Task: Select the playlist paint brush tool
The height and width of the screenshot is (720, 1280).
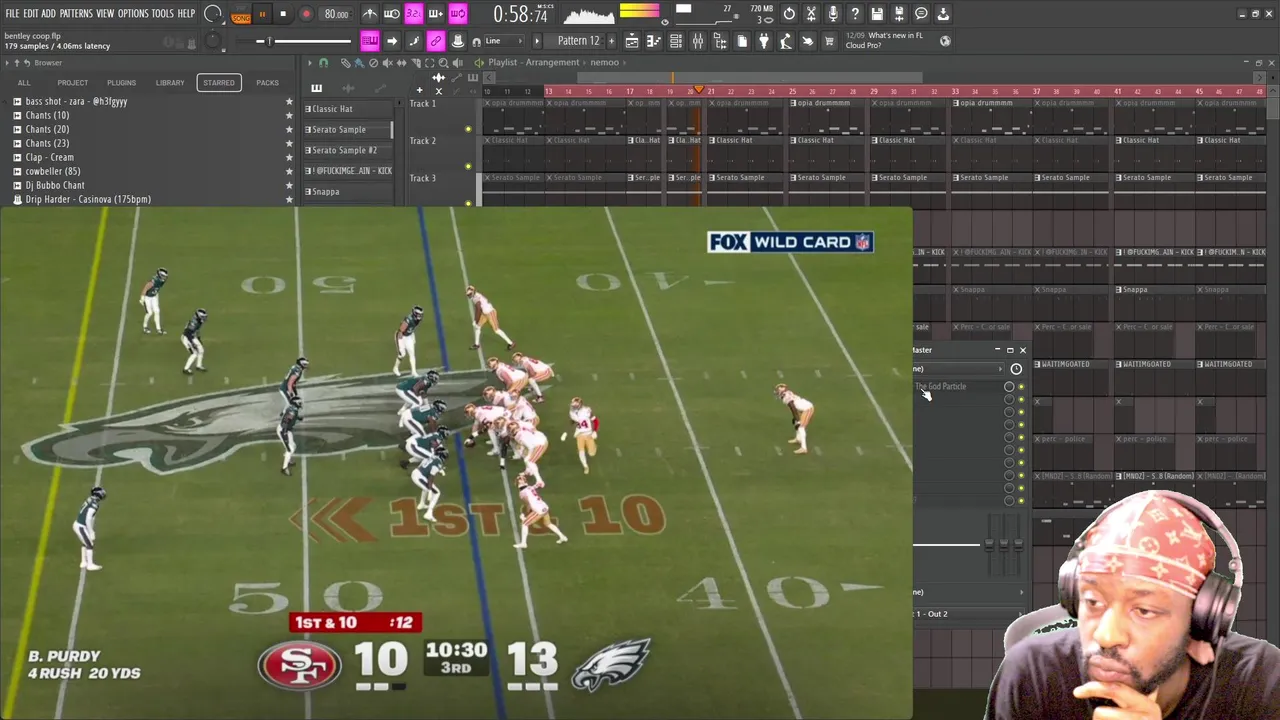Action: pyautogui.click(x=359, y=63)
